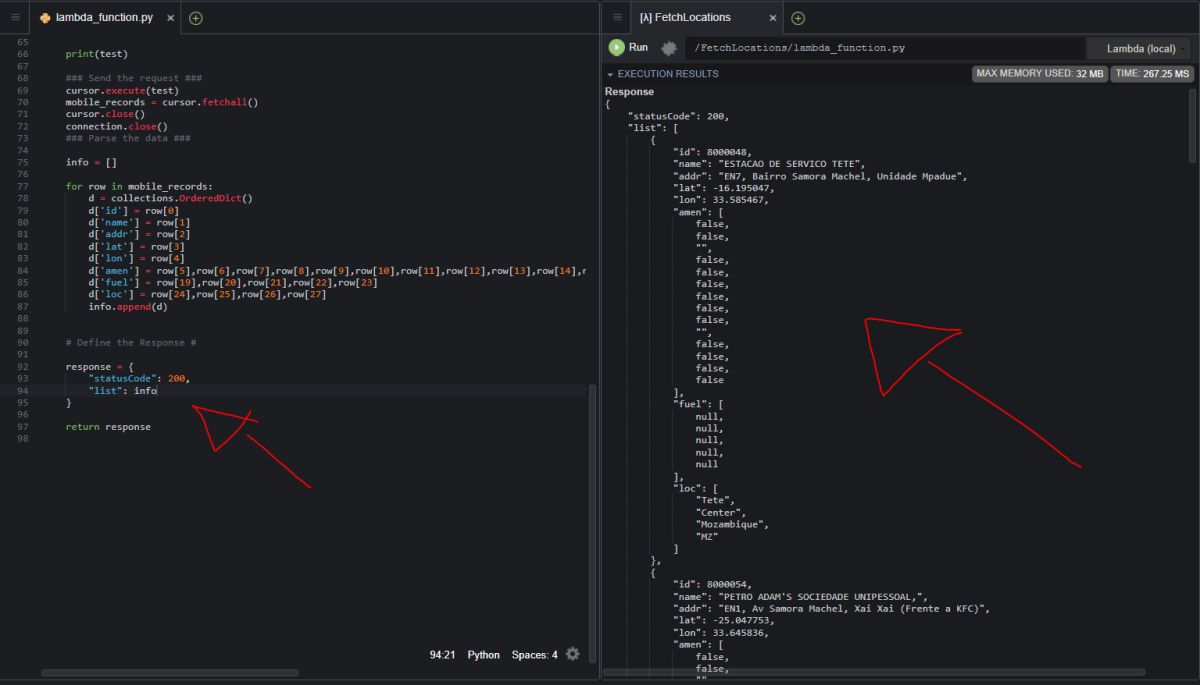The height and width of the screenshot is (685, 1200).
Task: Click '"lon": 33.585467,' in response
Action: point(721,200)
